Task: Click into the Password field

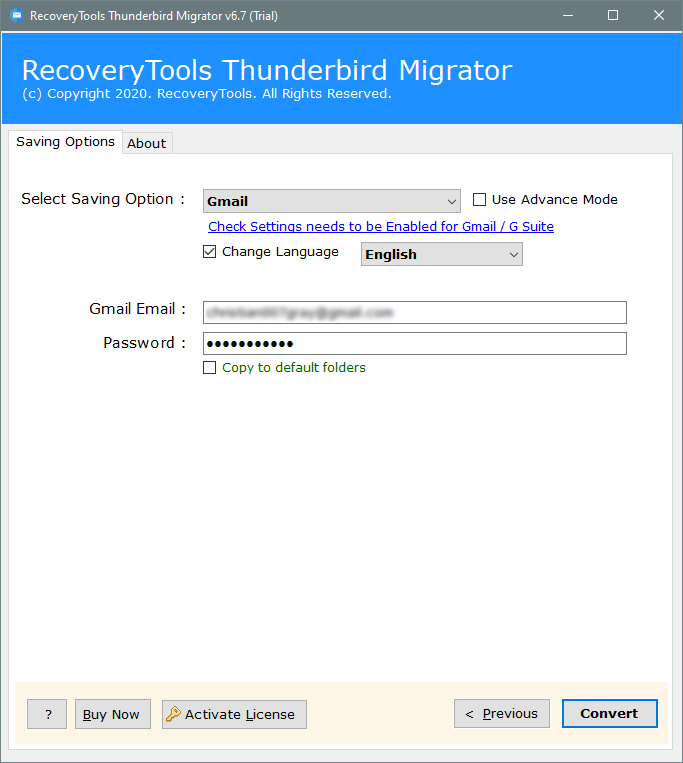Action: pyautogui.click(x=415, y=344)
